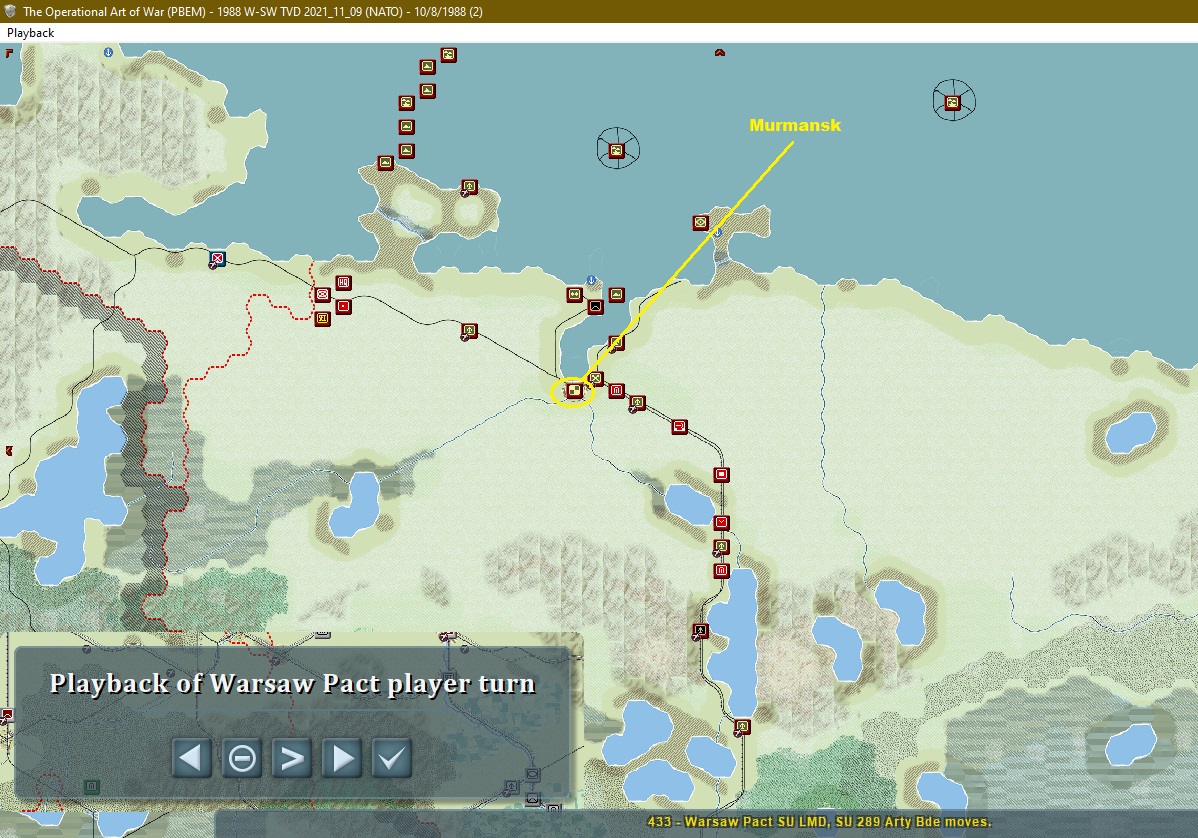Screen dimensions: 1198x838
Task: Select the checkered counter inside the yellow ring
Action: coord(575,390)
